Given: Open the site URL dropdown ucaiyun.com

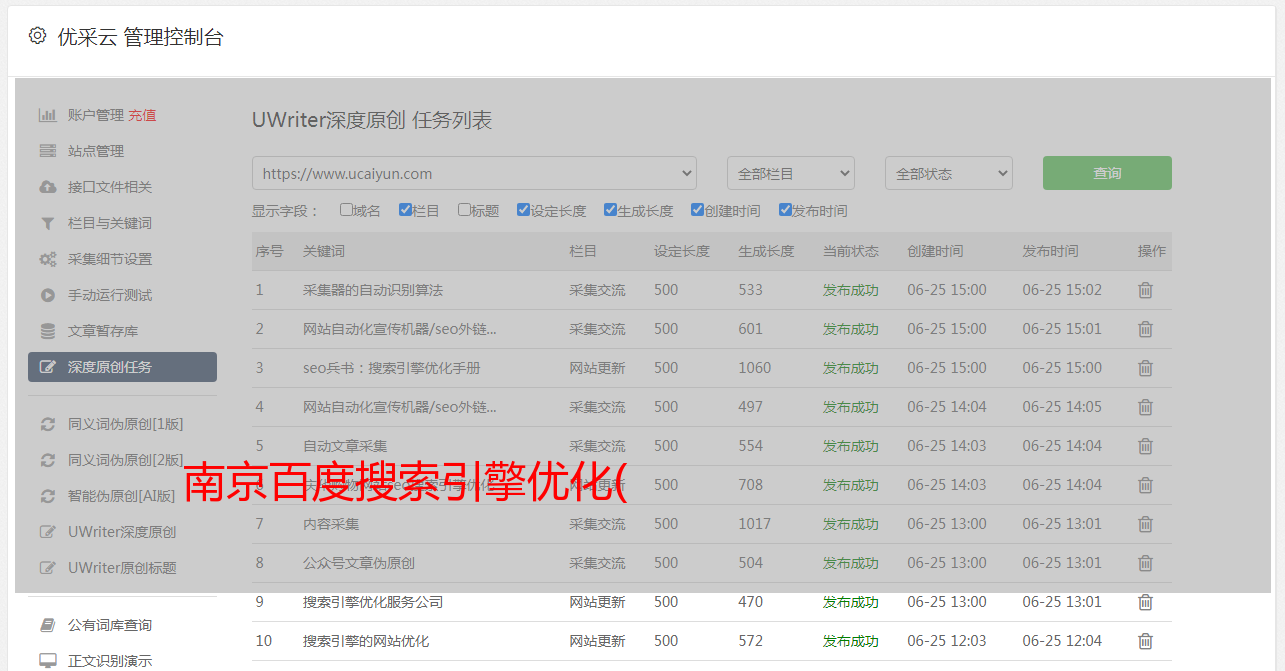Looking at the screenshot, I should (x=474, y=173).
